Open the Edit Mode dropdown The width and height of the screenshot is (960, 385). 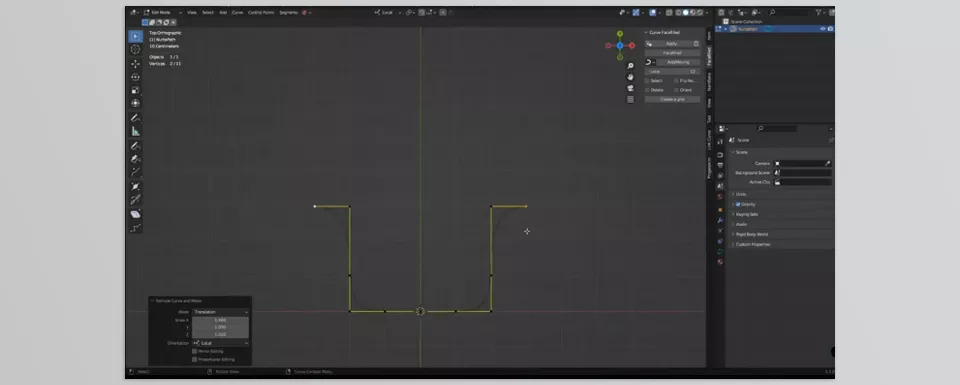[x=163, y=12]
